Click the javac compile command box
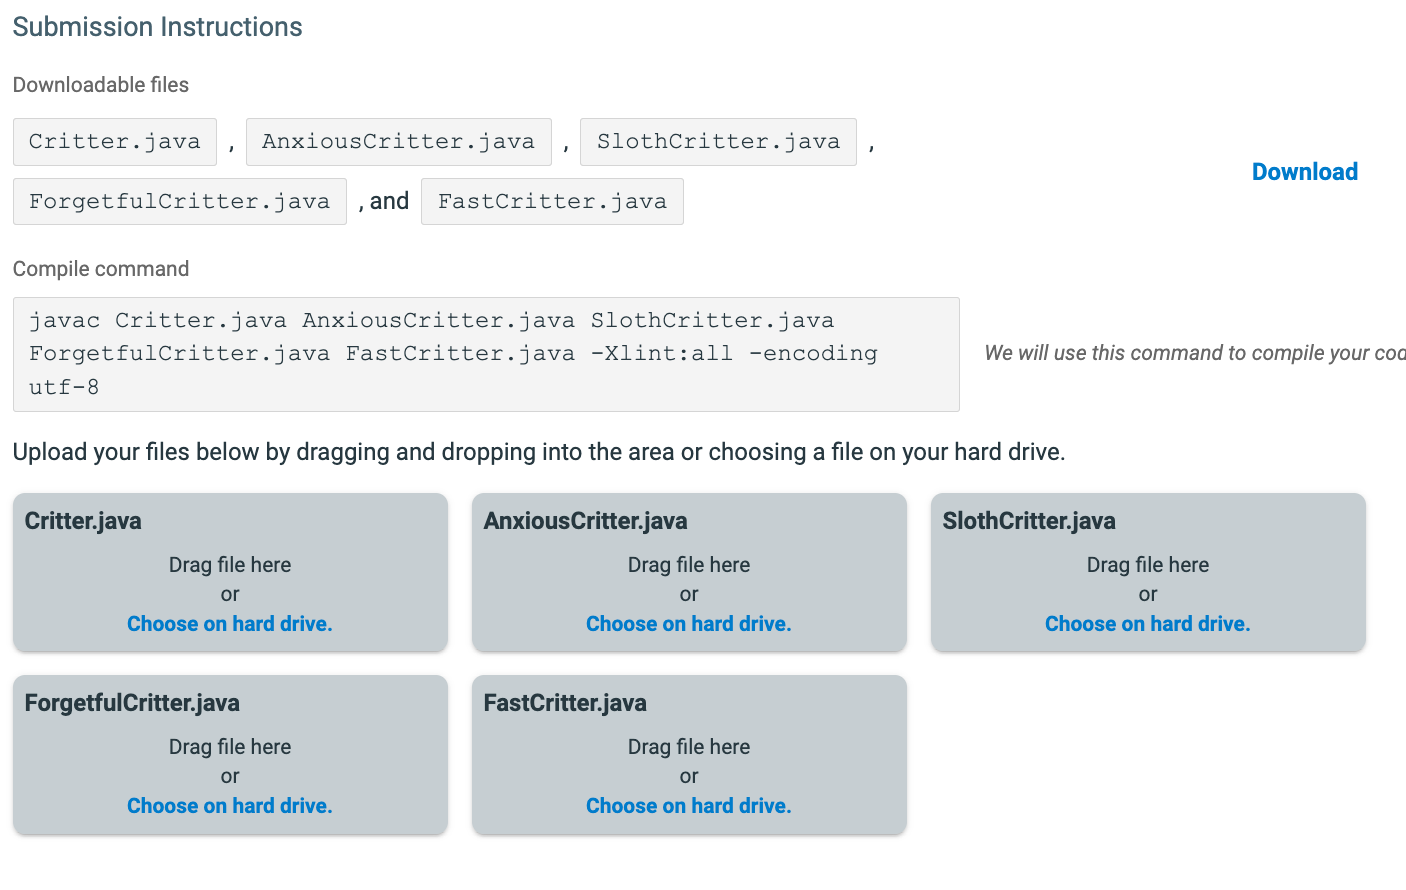Screen dimensions: 1406x890 486,354
